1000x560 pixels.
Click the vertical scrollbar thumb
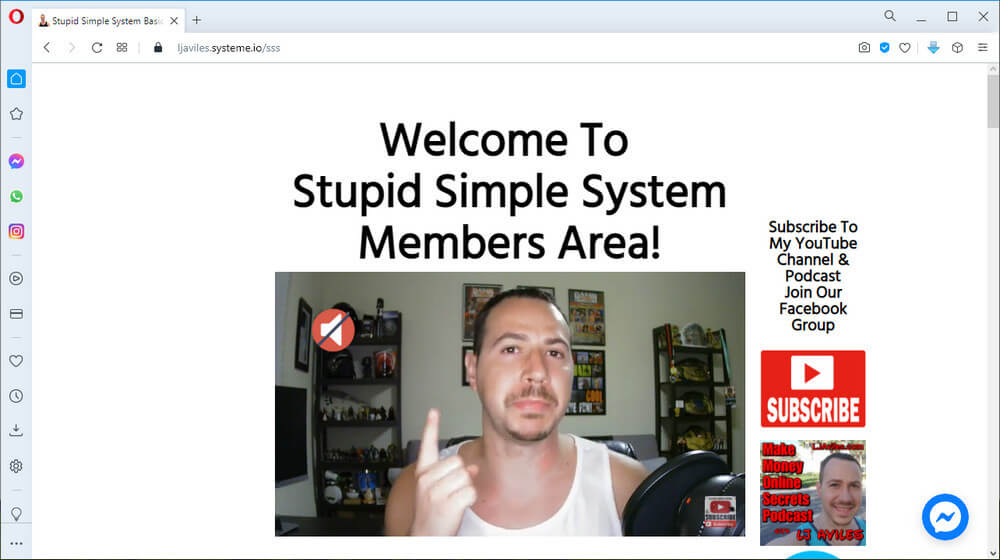[993, 101]
